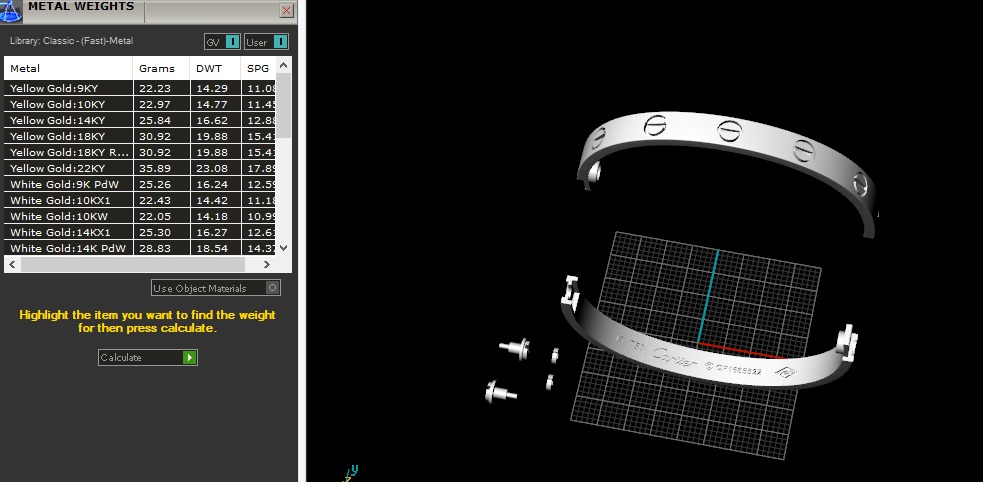Image resolution: width=983 pixels, height=482 pixels.
Task: Select the lower loose screw part
Action: (500, 392)
